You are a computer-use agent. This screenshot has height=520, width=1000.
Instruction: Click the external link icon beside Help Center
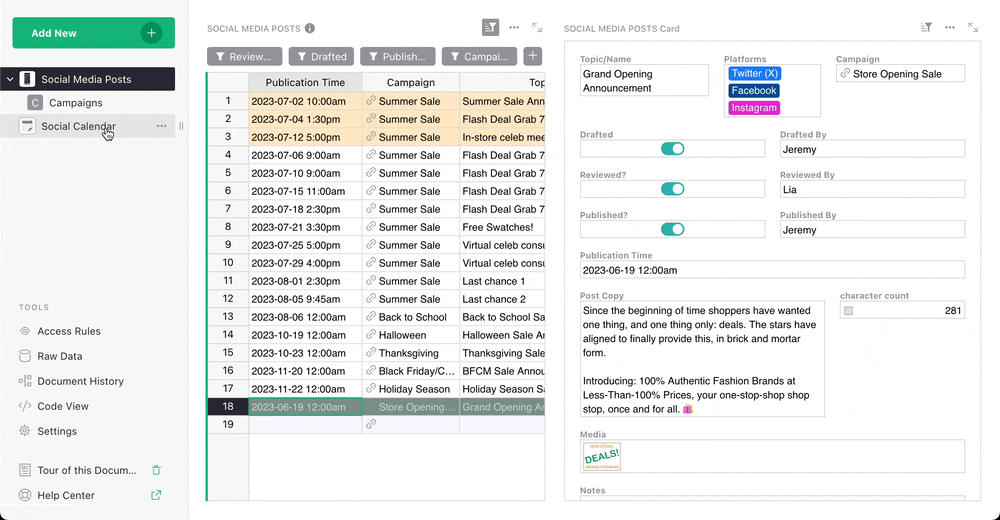click(x=156, y=495)
